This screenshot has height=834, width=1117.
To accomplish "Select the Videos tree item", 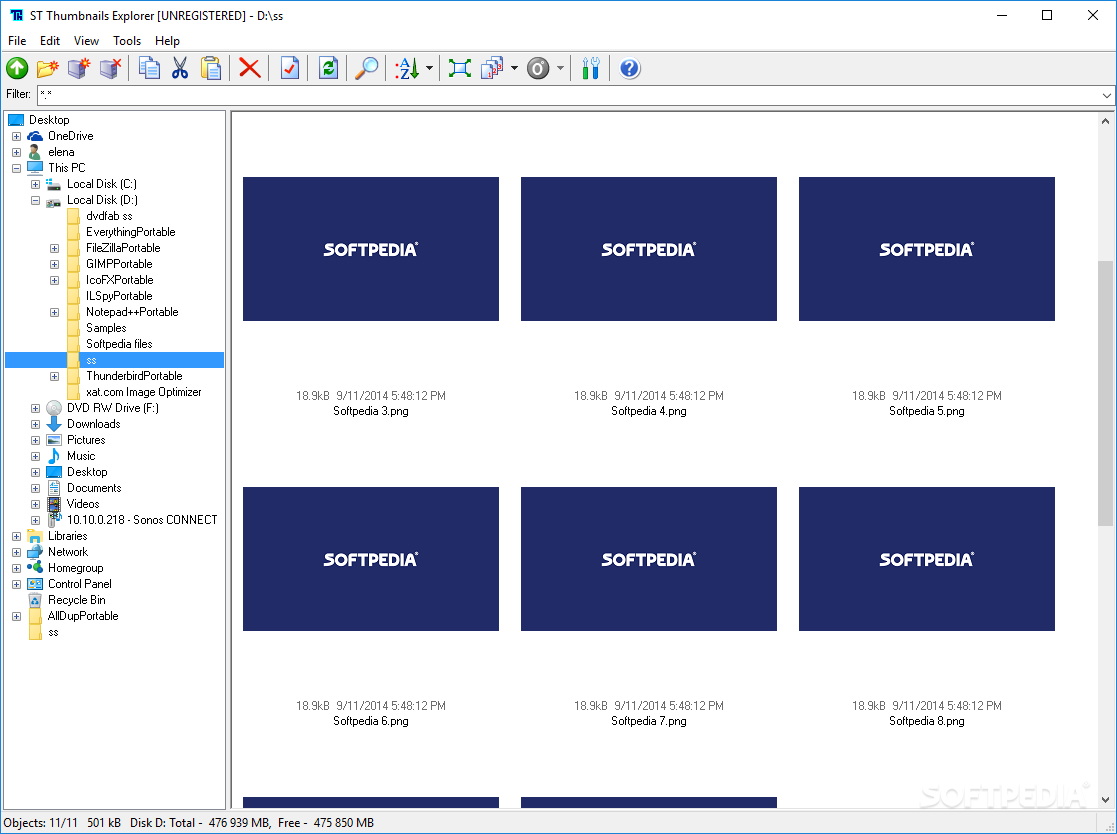I will 83,504.
